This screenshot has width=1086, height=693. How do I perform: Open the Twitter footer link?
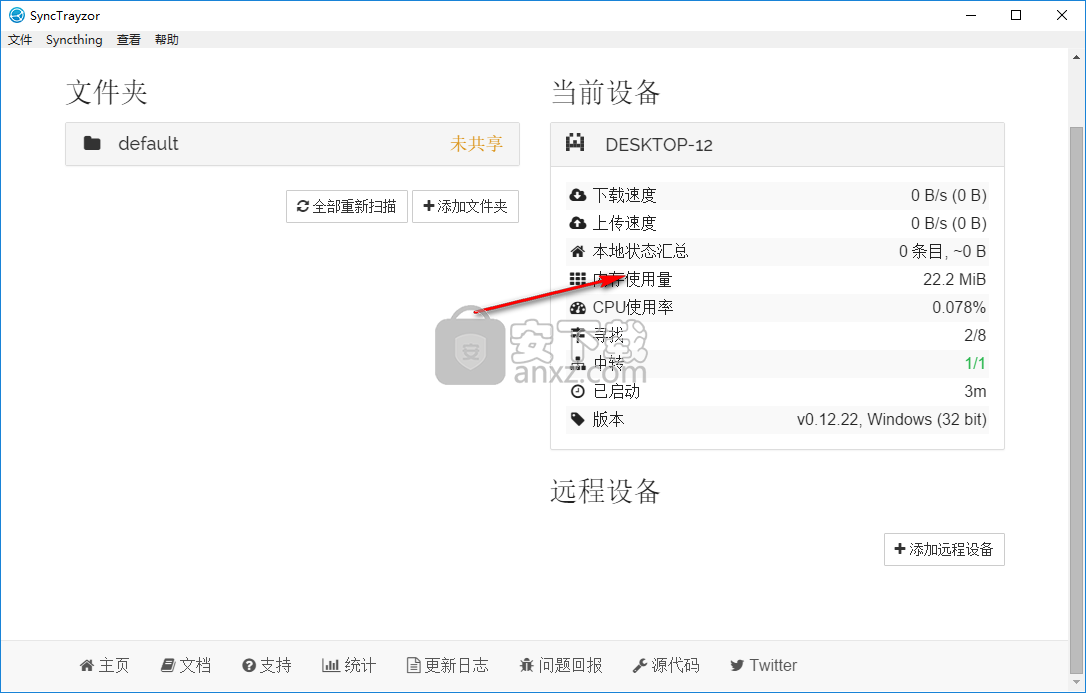click(x=763, y=666)
